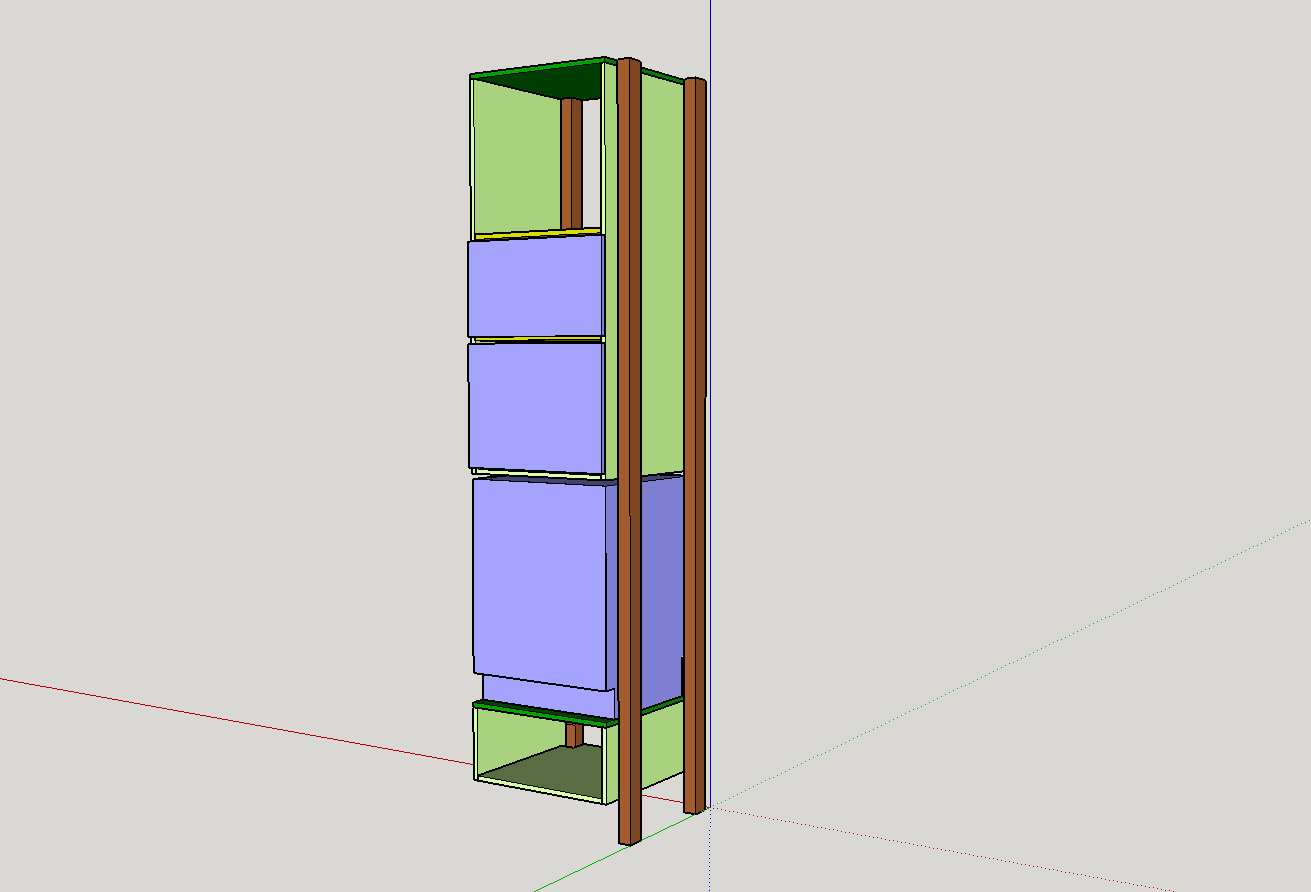The width and height of the screenshot is (1311, 892).
Task: Select the topmost purple drawer front
Action: (536, 286)
